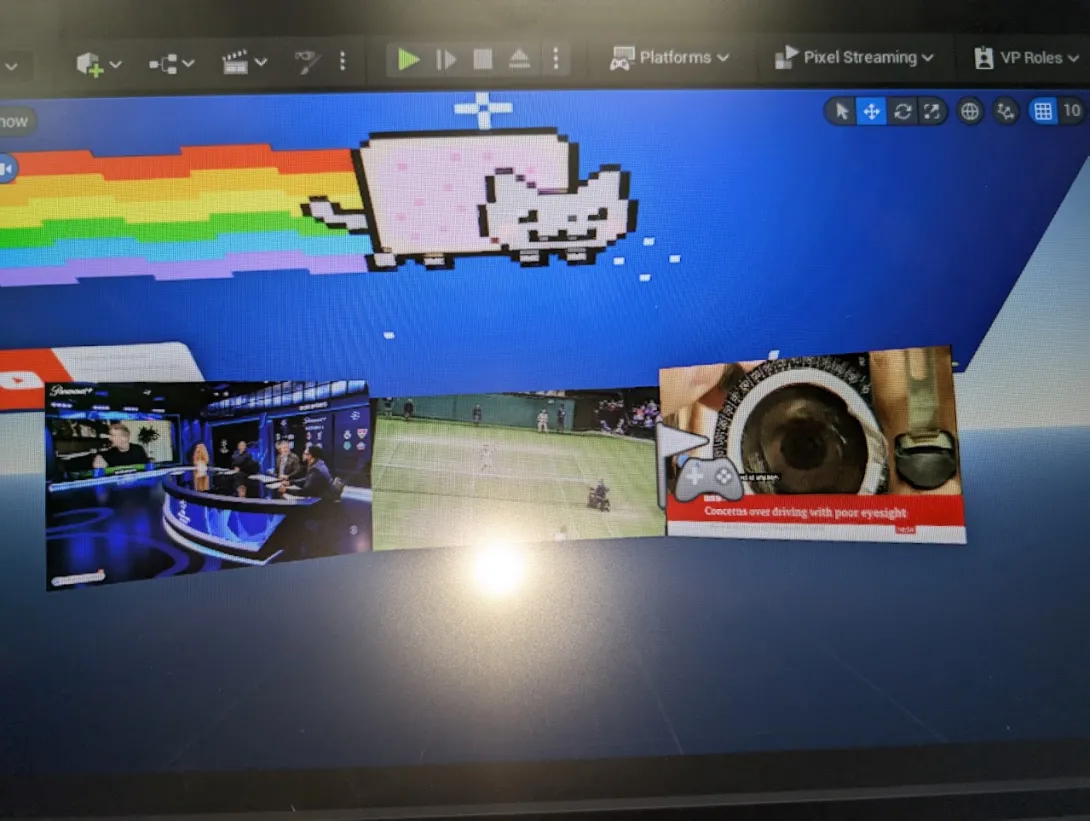Open the Platforms menu

[670, 58]
